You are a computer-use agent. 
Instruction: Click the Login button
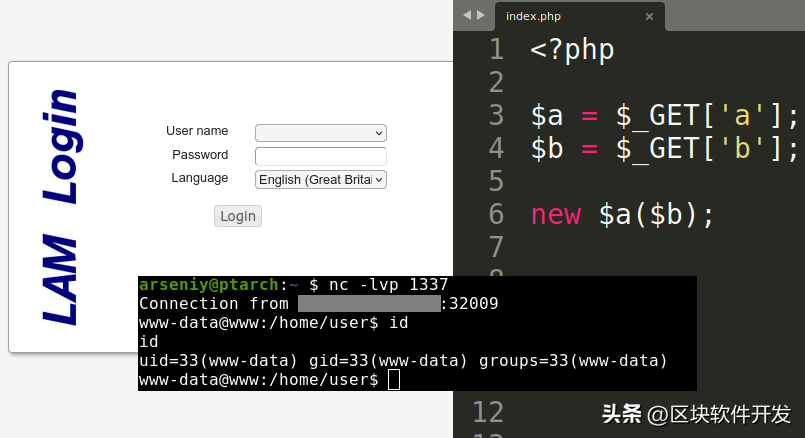click(x=238, y=216)
